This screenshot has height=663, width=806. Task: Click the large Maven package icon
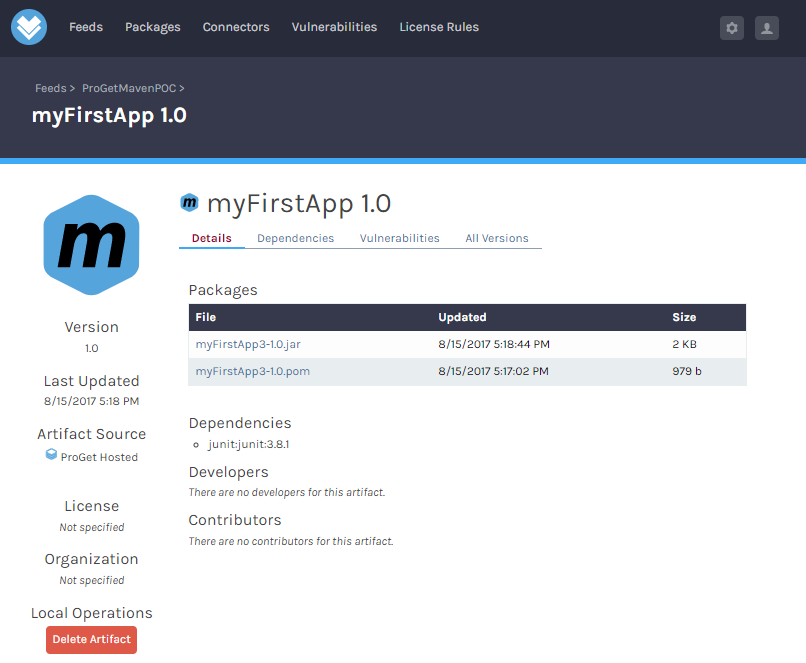pyautogui.click(x=91, y=245)
